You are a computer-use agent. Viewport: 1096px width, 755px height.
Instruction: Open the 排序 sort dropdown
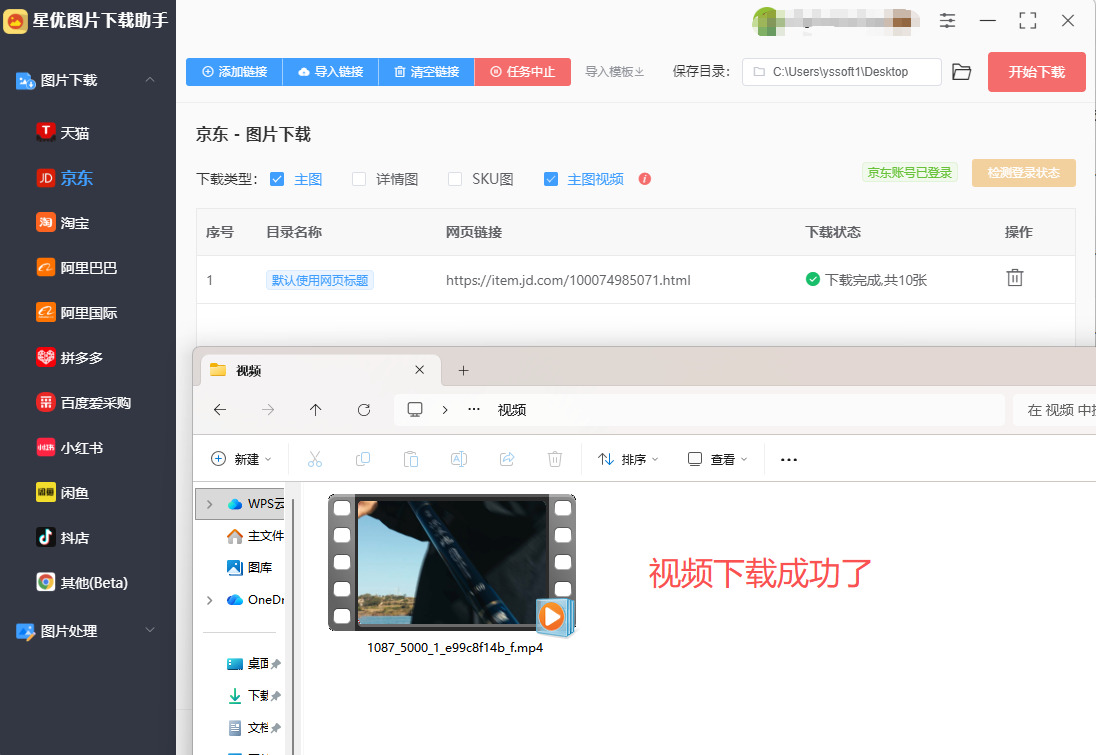[x=628, y=459]
